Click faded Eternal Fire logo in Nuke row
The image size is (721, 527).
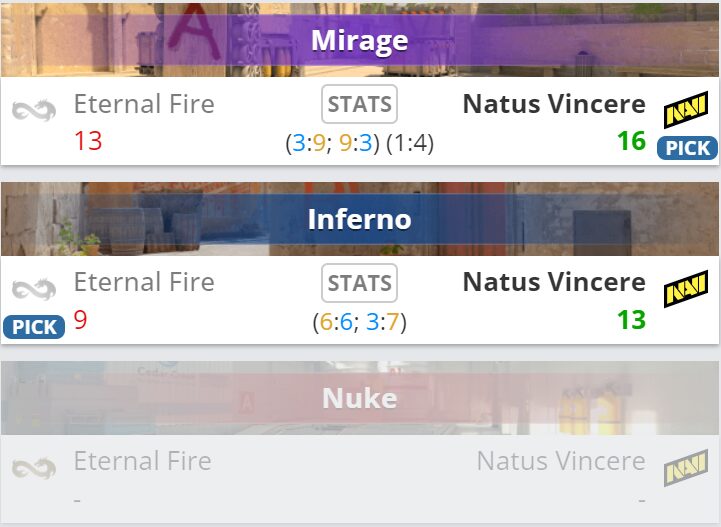click(34, 467)
